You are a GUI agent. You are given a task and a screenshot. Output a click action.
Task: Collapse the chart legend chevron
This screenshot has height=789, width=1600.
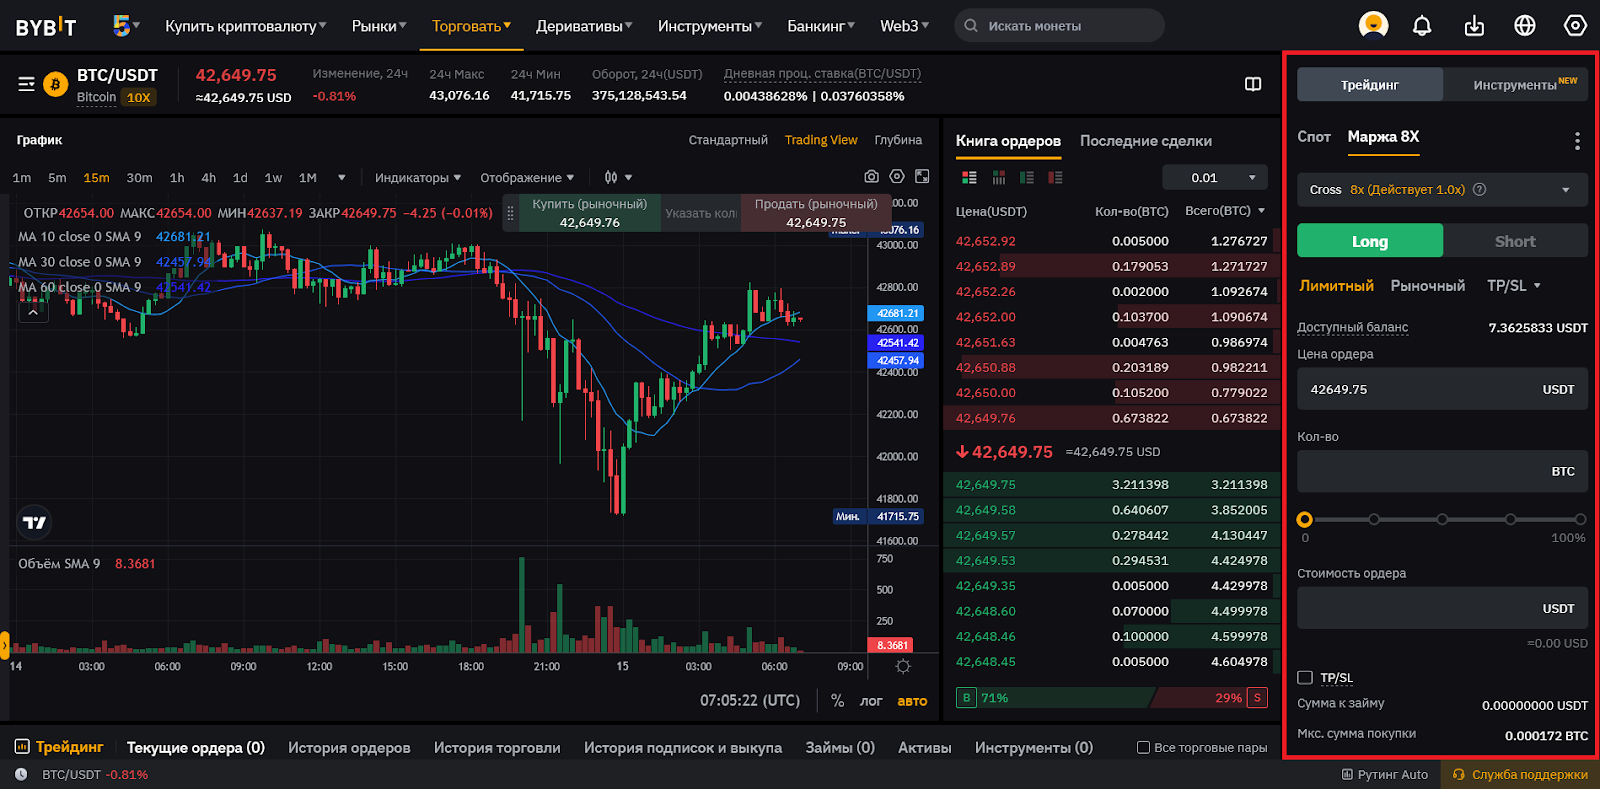tap(33, 312)
